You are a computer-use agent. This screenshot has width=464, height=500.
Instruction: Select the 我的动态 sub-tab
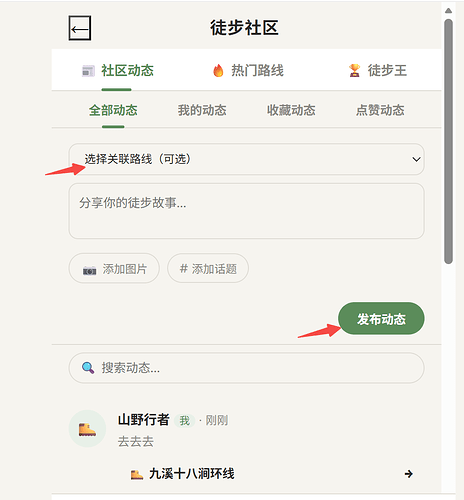click(x=202, y=110)
